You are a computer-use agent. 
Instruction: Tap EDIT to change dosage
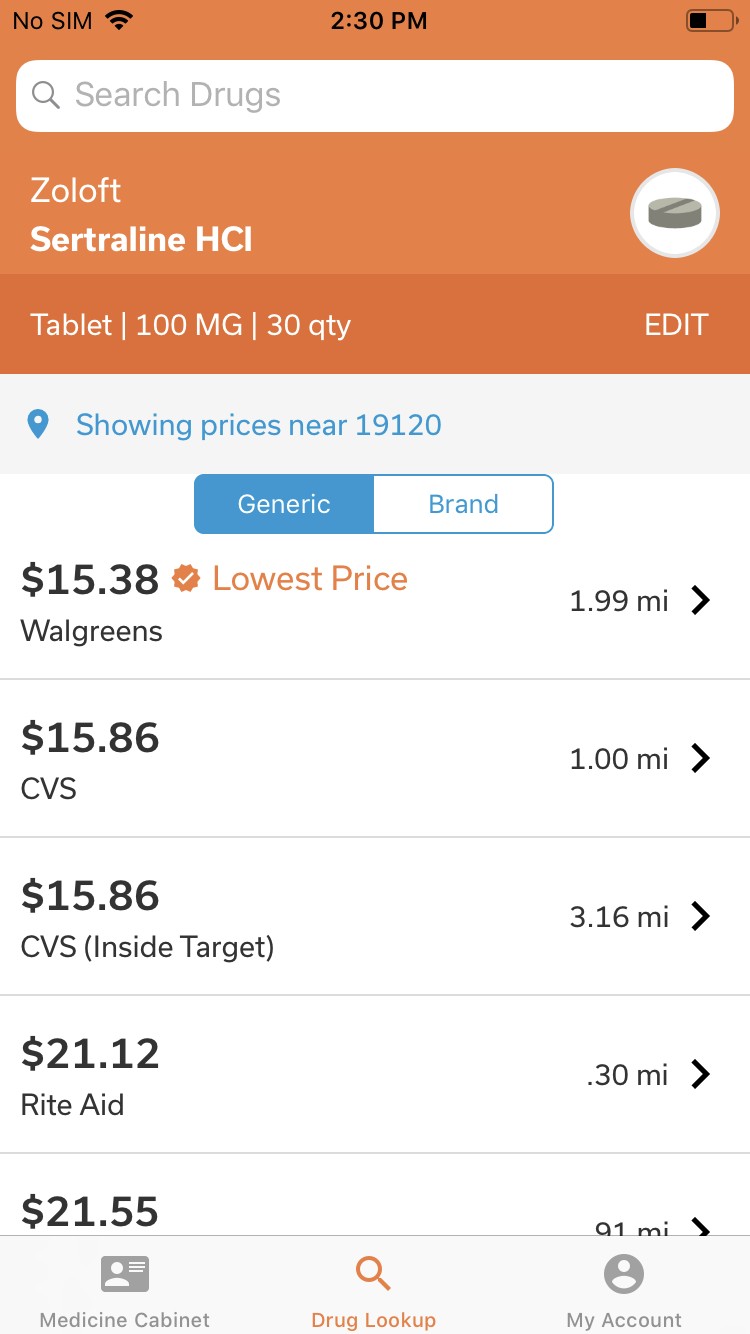(676, 325)
